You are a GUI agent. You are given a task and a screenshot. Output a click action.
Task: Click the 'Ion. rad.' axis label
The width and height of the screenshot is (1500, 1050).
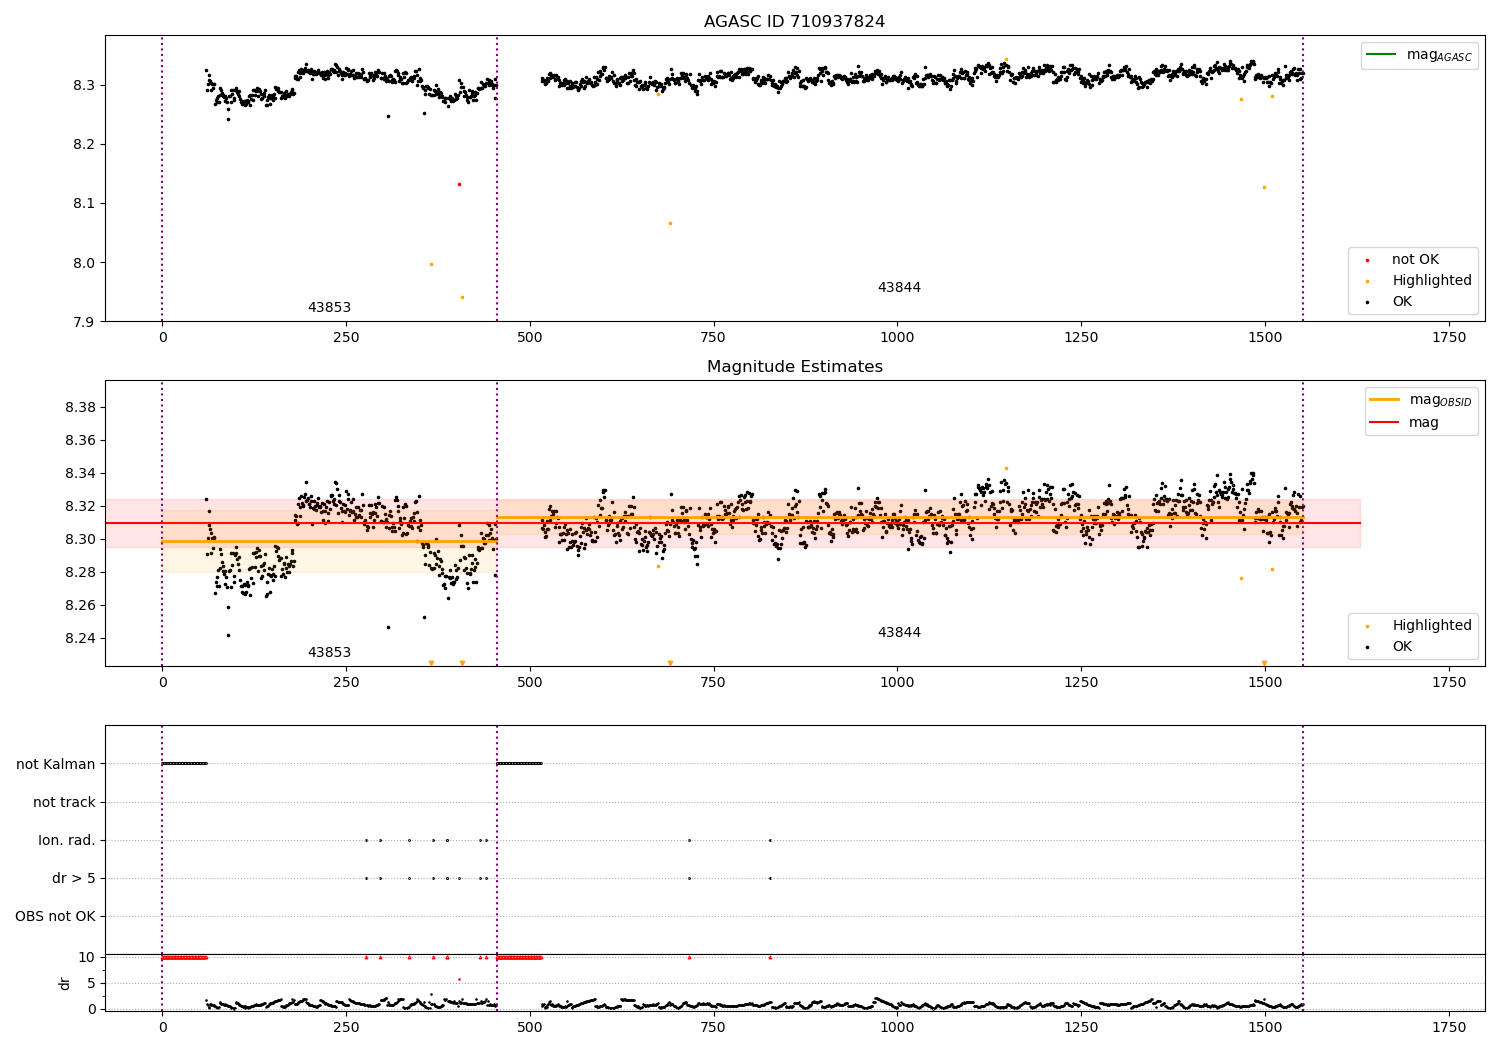click(x=67, y=840)
